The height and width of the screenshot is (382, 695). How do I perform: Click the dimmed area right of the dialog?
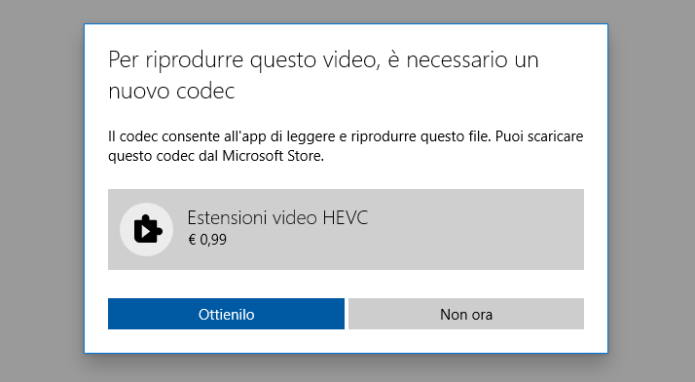(x=652, y=191)
